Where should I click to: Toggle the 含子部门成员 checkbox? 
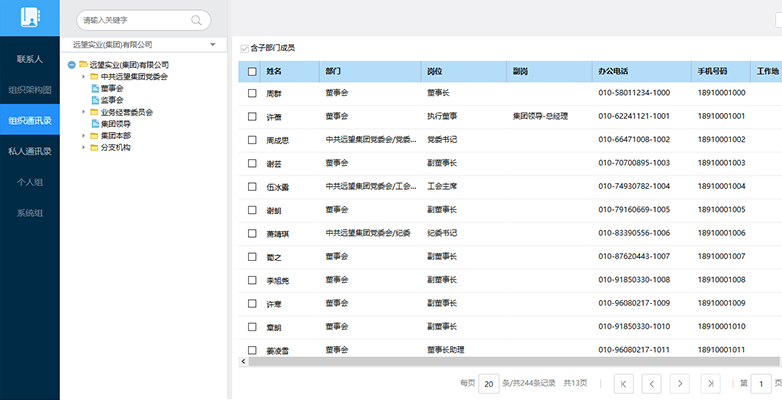(244, 48)
